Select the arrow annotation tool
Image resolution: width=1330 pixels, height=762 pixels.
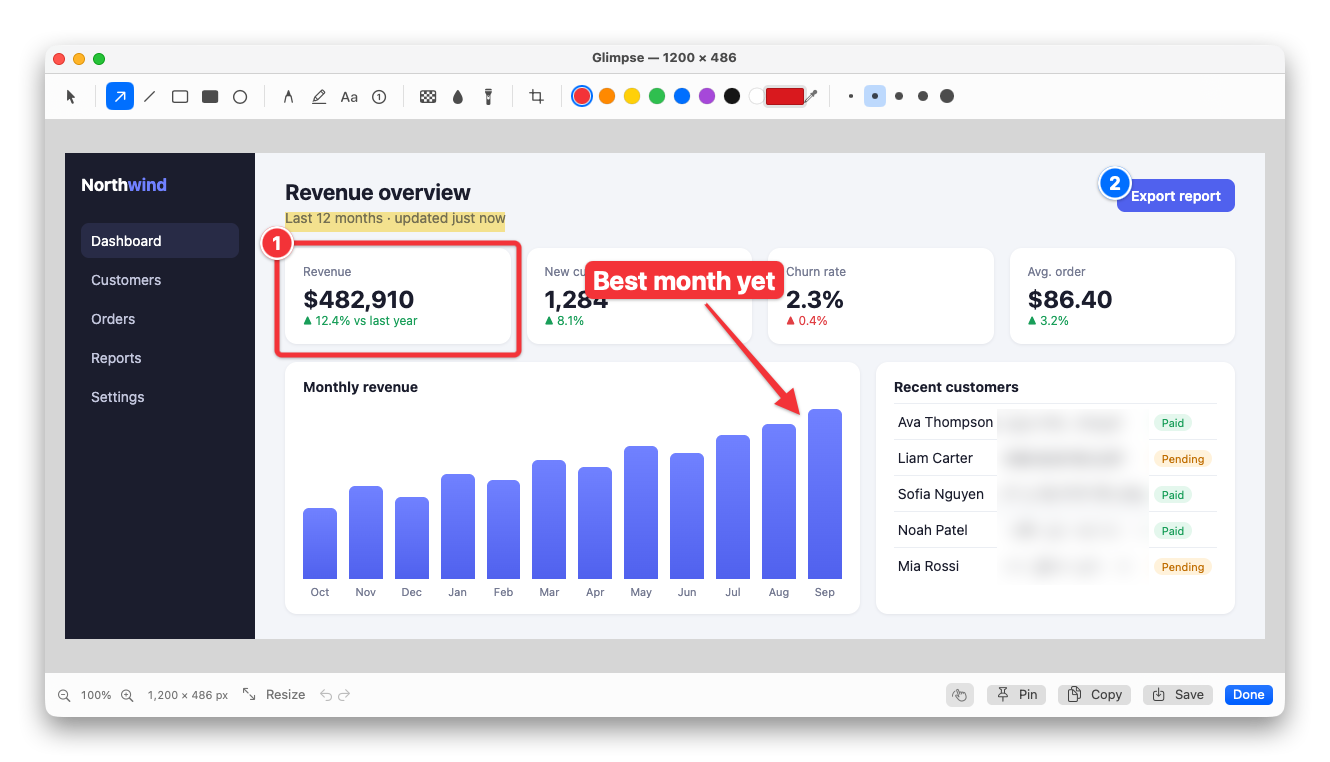[x=120, y=97]
